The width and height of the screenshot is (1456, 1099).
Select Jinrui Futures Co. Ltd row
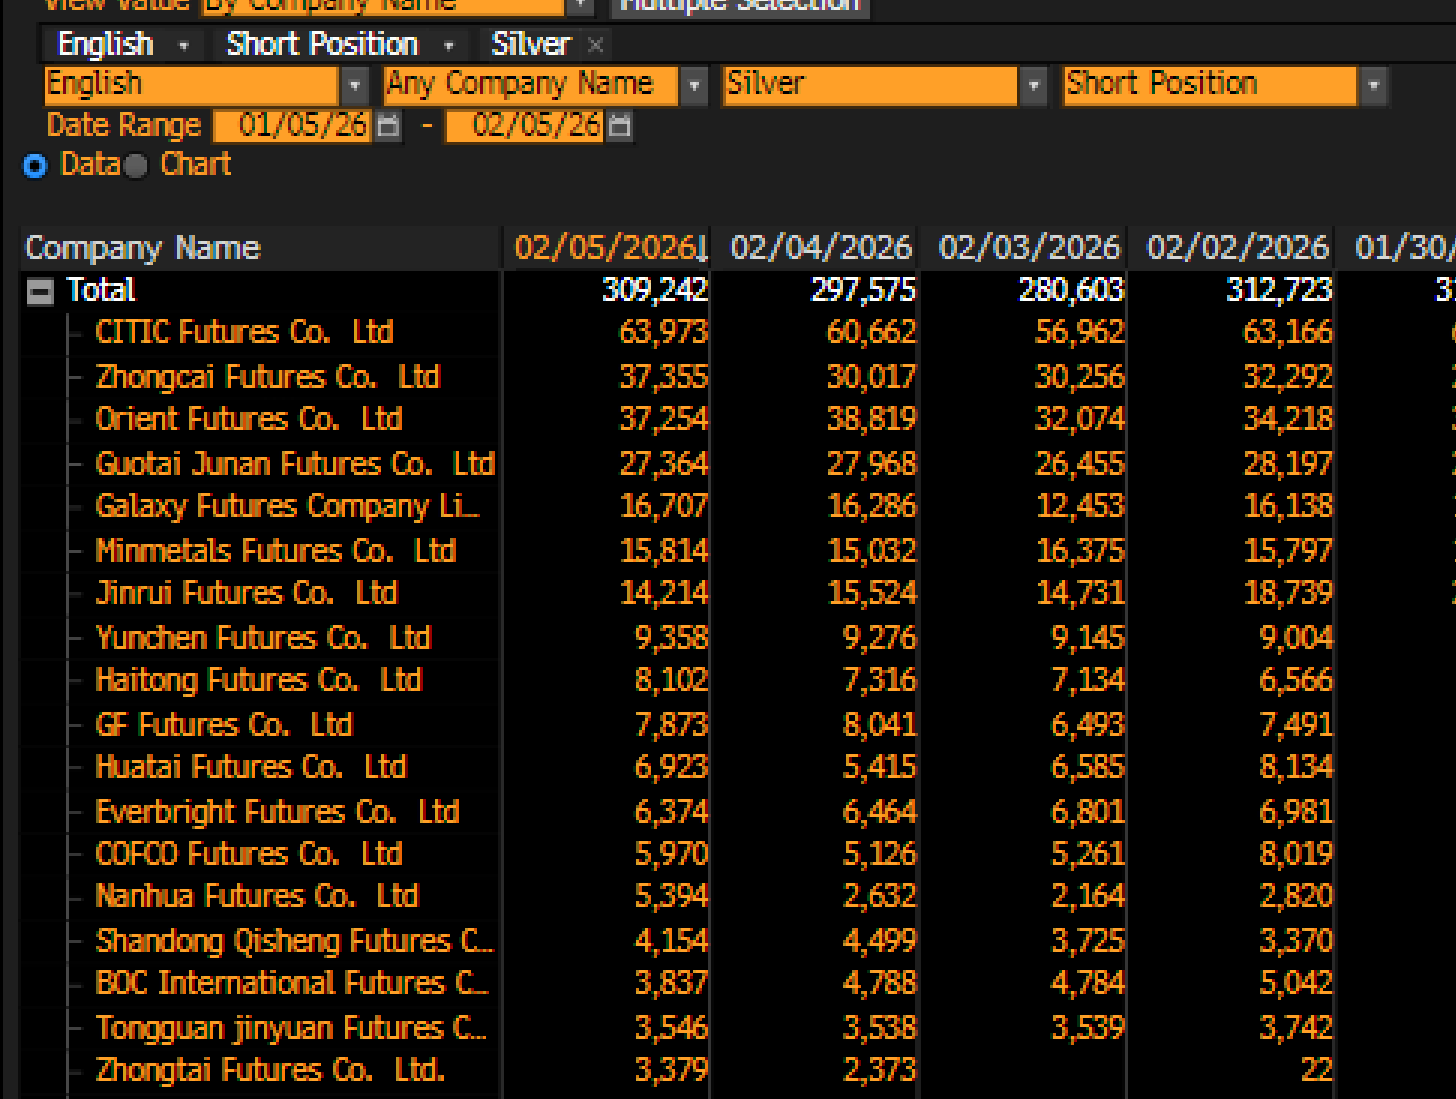click(x=246, y=593)
